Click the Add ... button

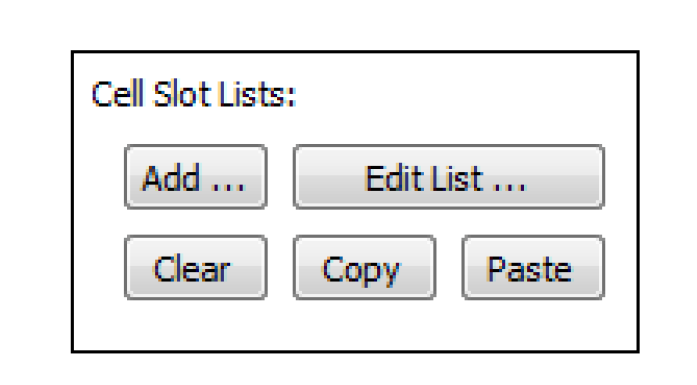(196, 177)
